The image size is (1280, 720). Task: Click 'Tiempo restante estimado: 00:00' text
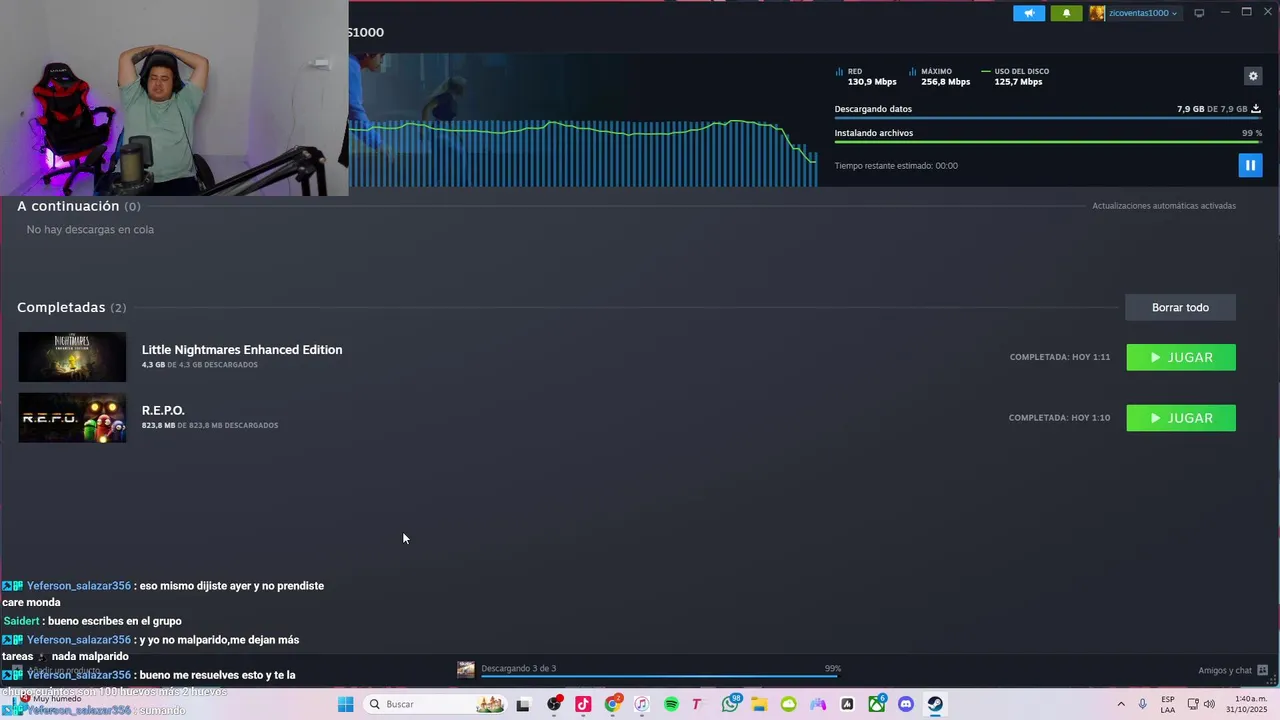[x=896, y=166]
